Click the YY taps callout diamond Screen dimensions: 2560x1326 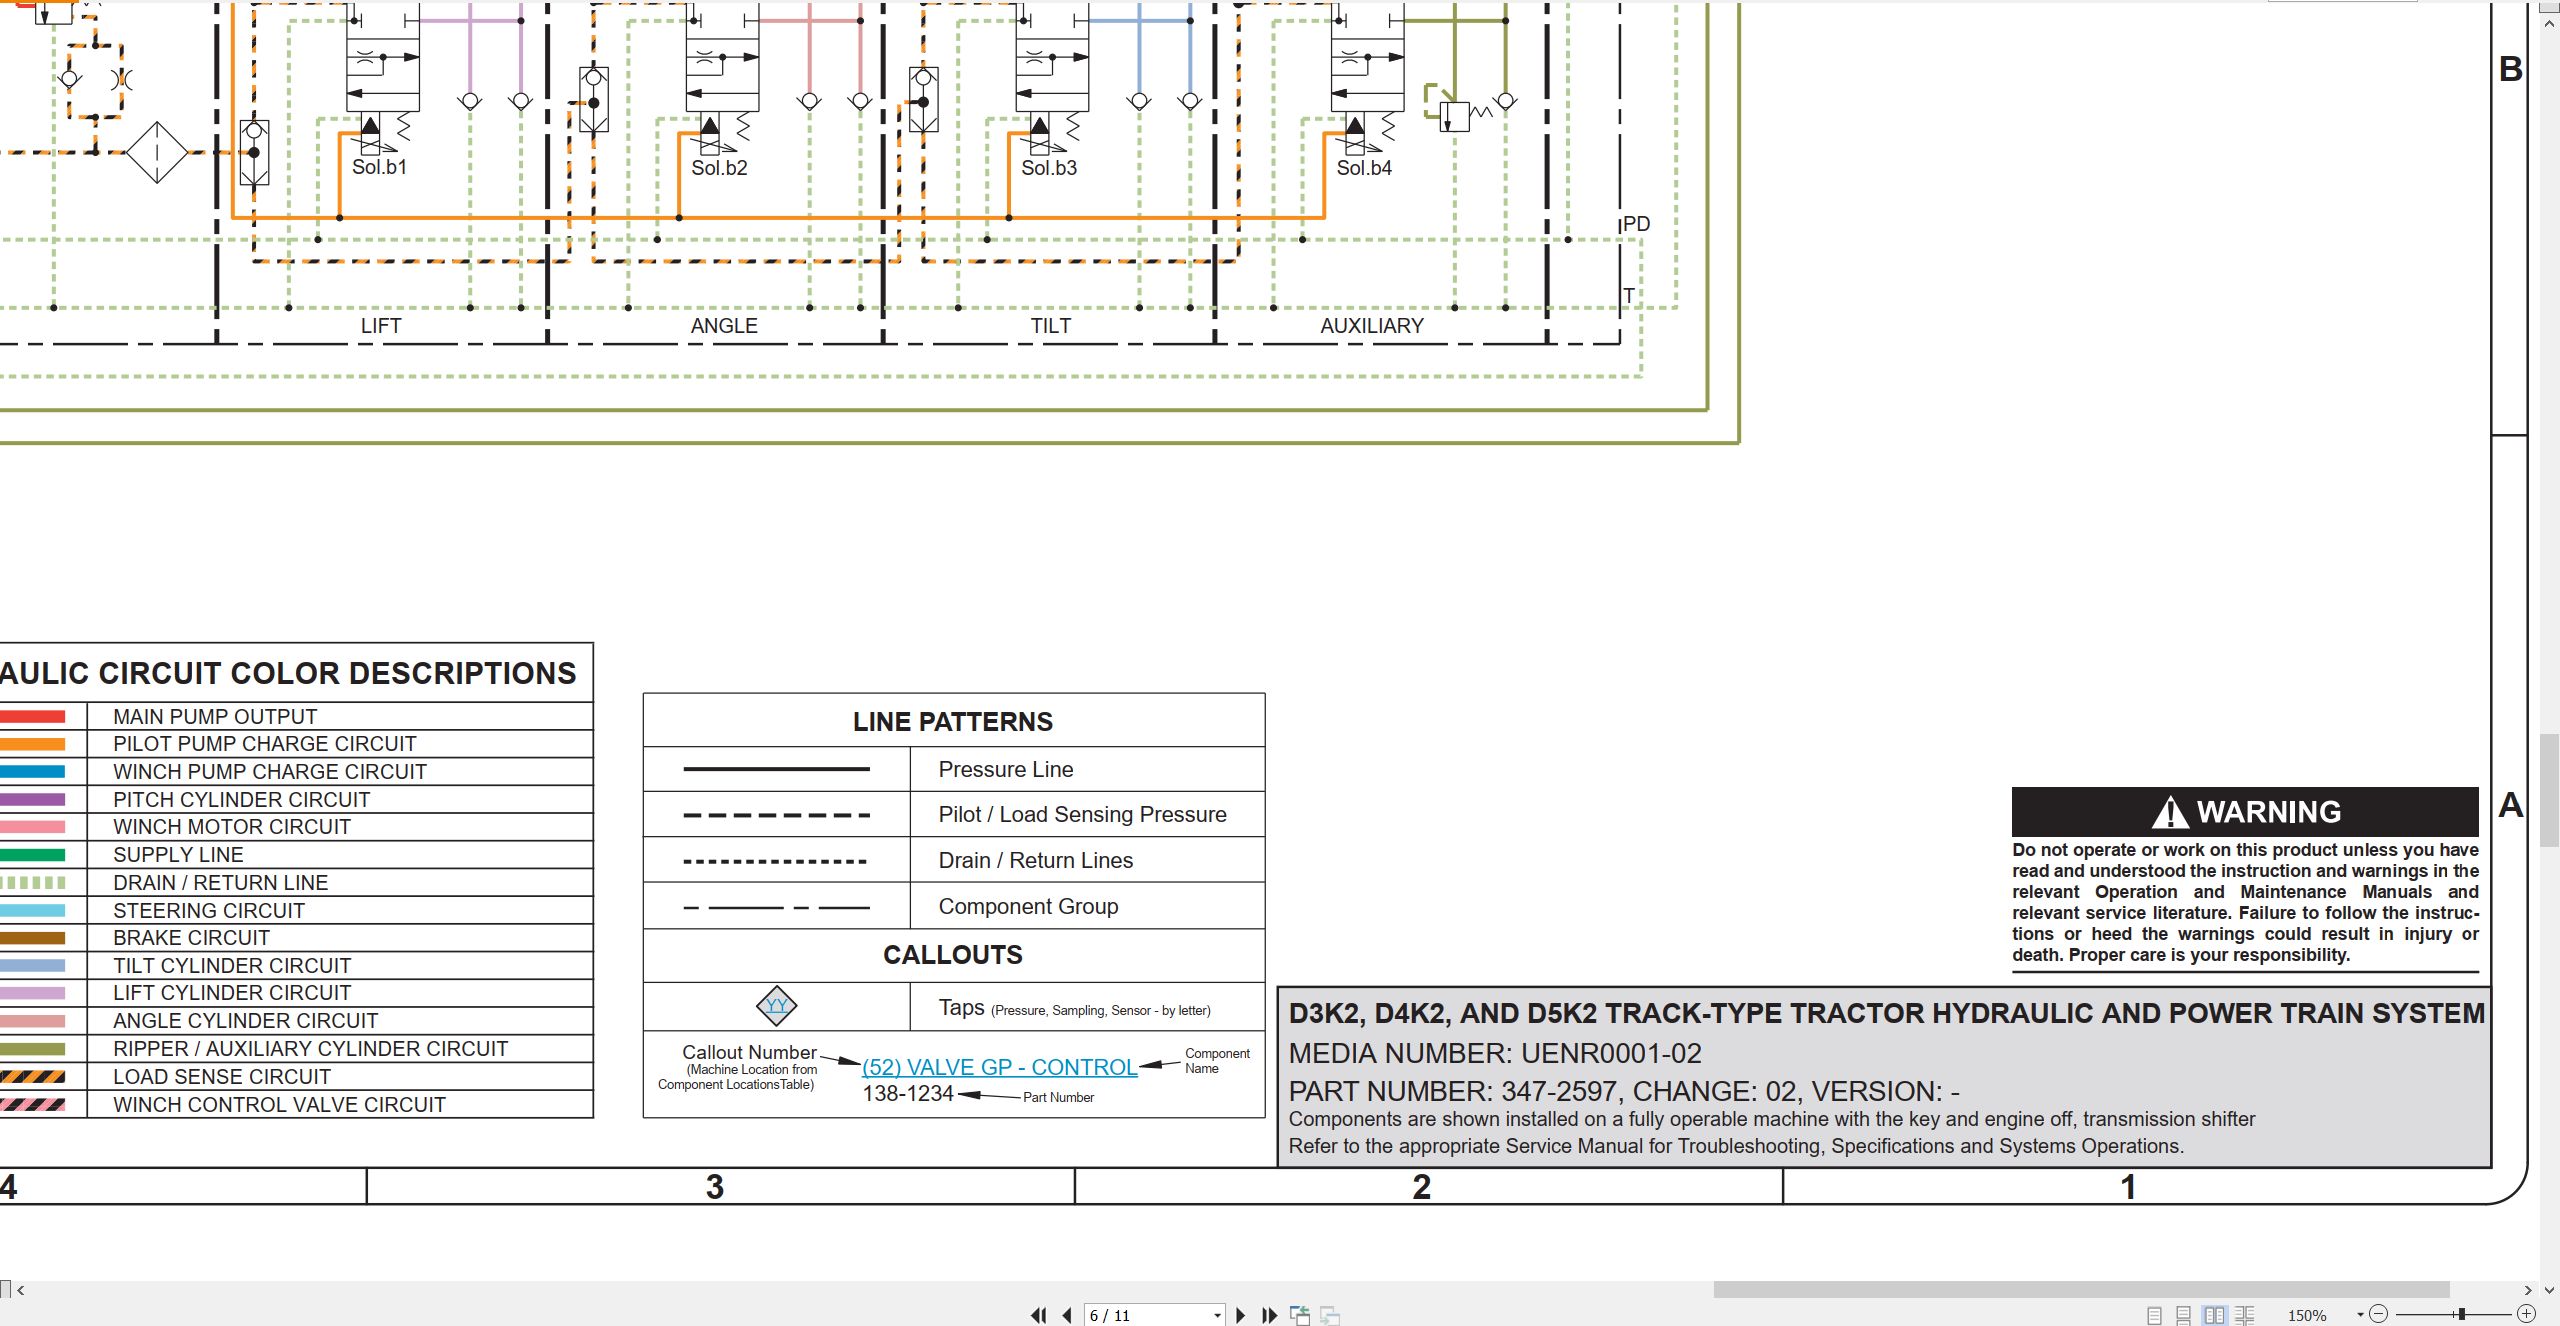777,1005
